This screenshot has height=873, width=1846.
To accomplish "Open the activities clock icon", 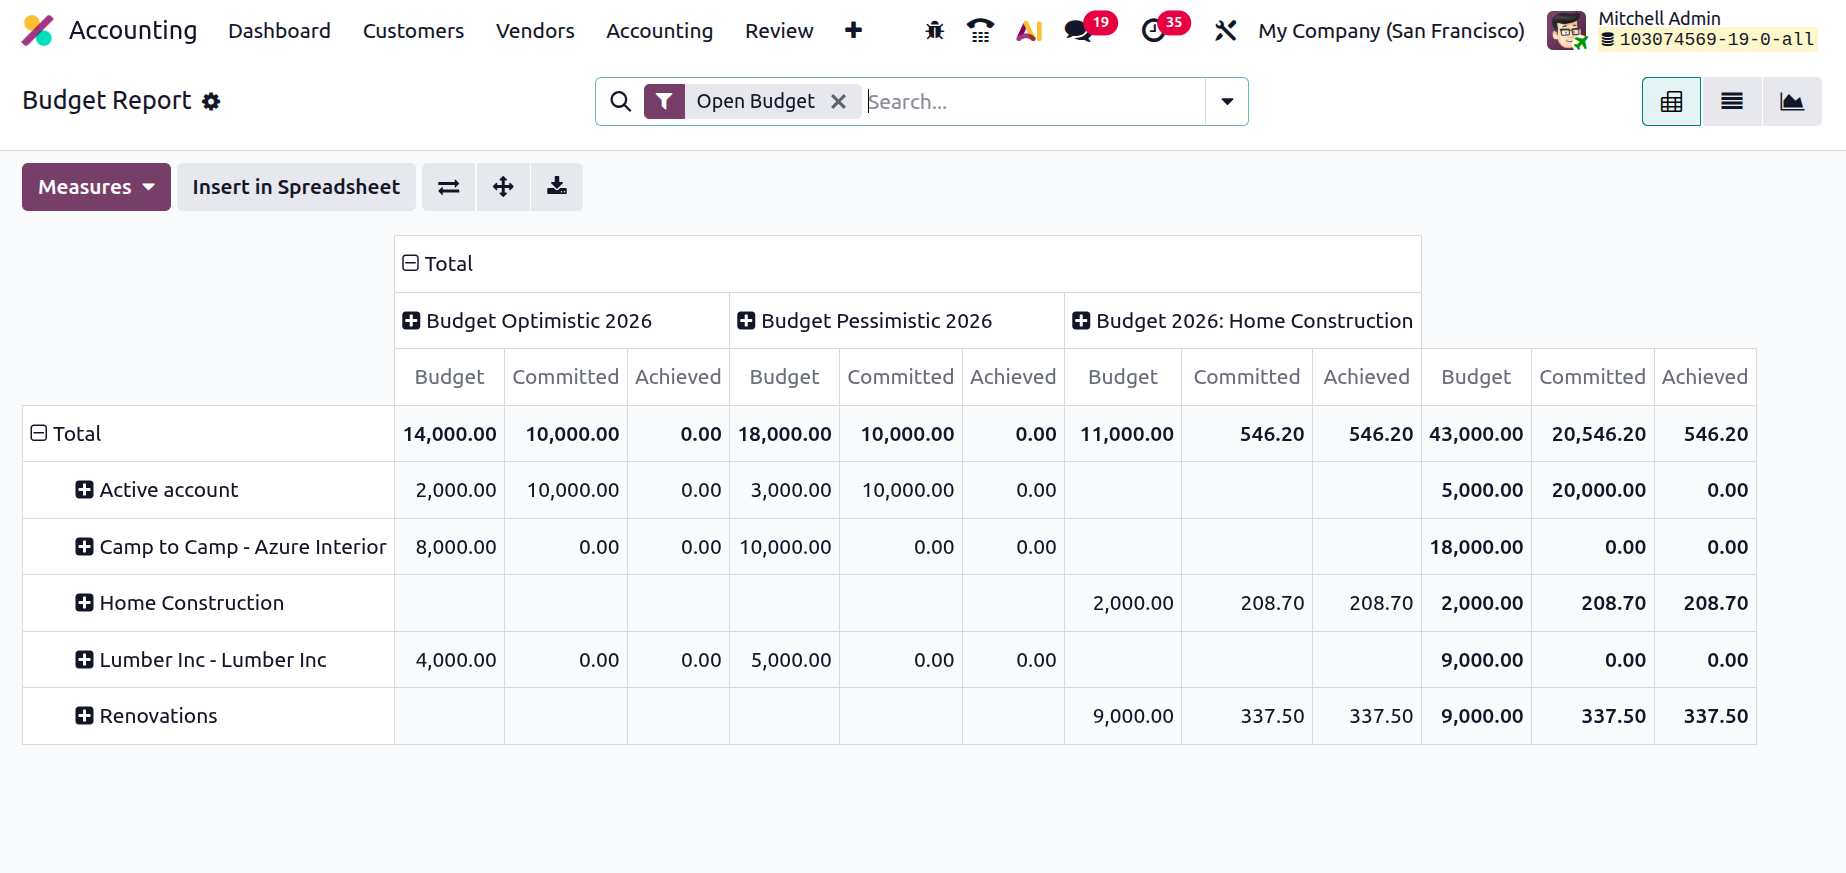I will [x=1153, y=31].
